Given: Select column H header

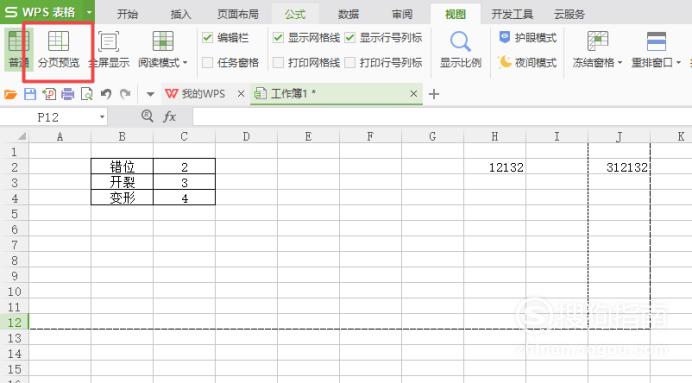Looking at the screenshot, I should click(x=495, y=137).
